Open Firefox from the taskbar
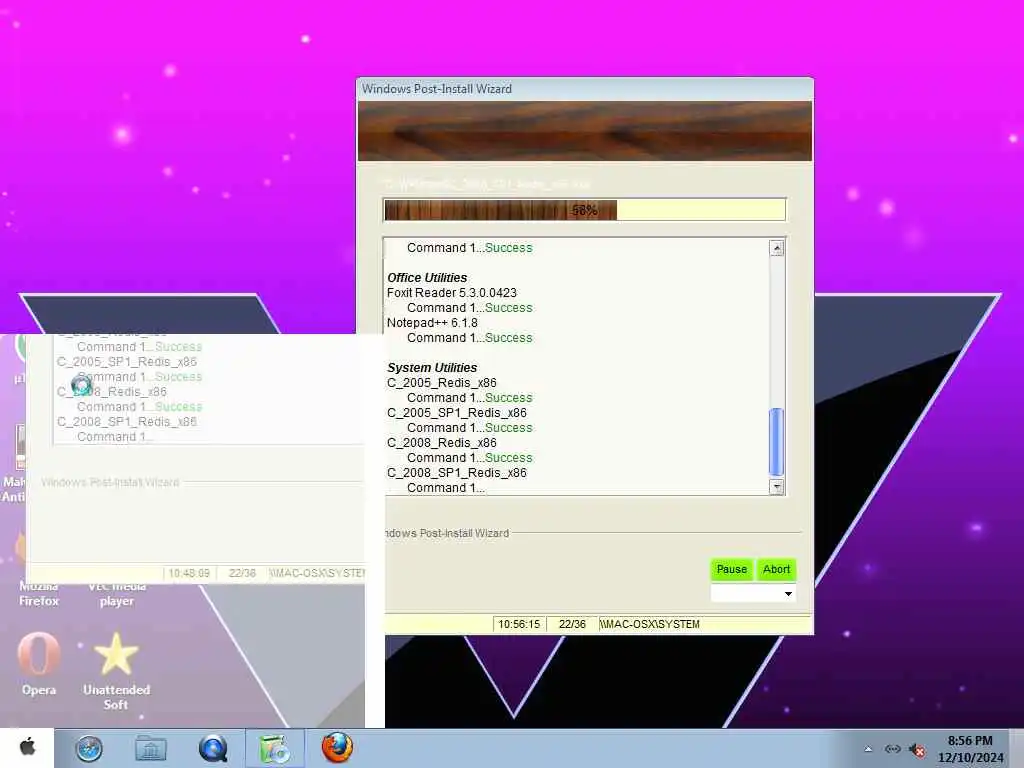 (337, 748)
